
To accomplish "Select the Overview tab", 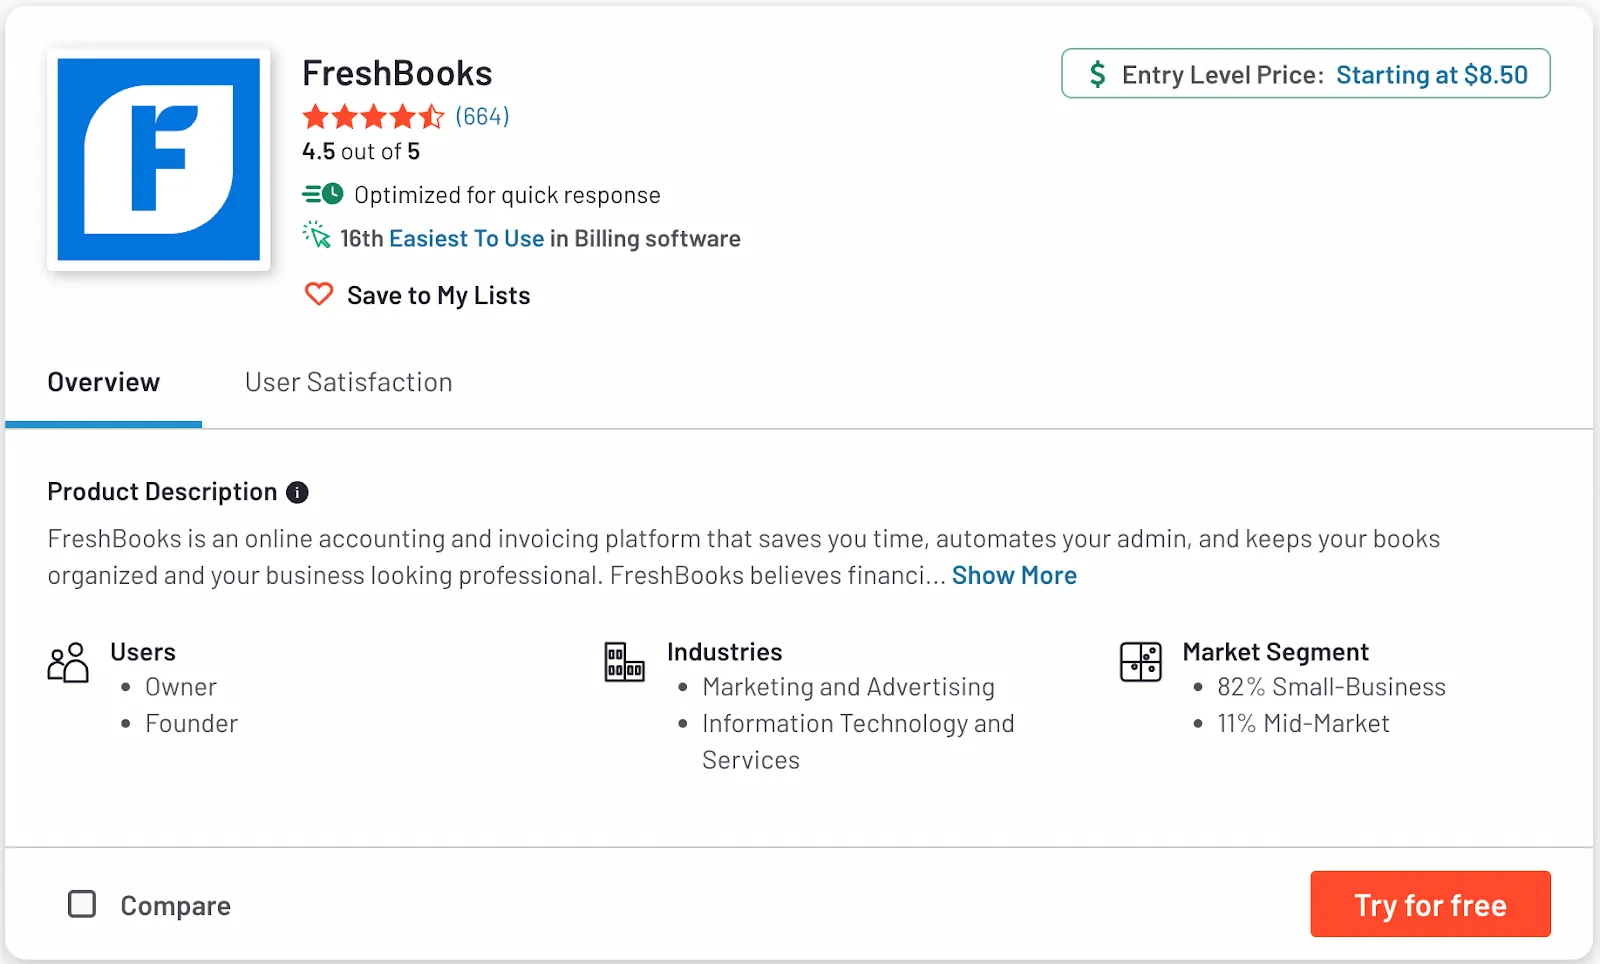I will click(103, 382).
